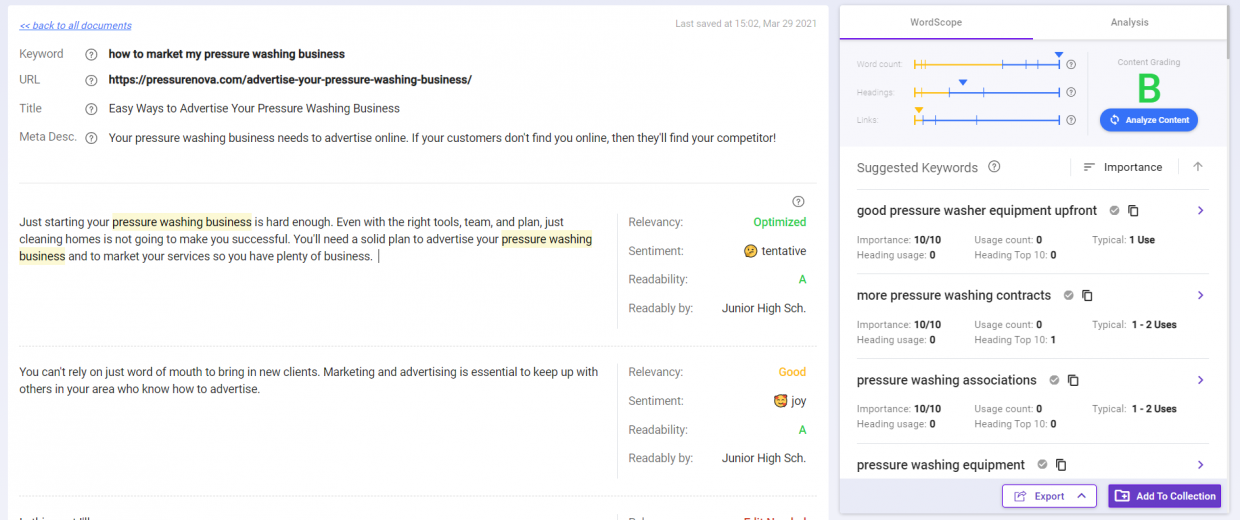Copy keyword pressure washing associations
The image size is (1240, 520).
point(1073,380)
